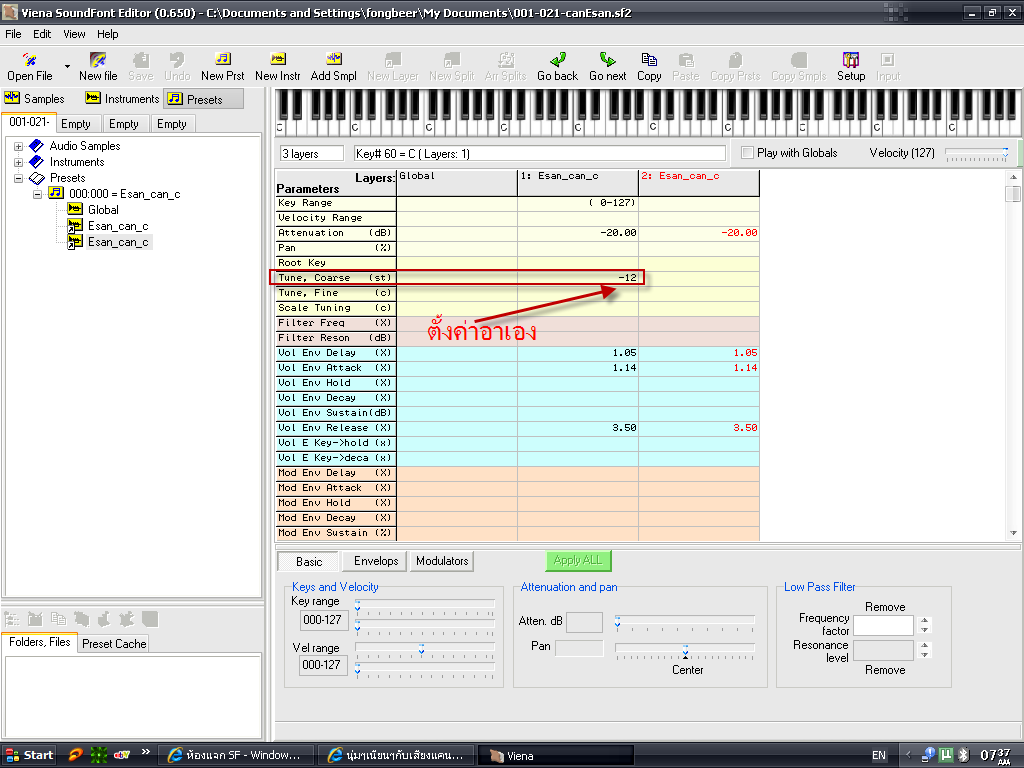Click the Copy toolbar icon
Viewport: 1024px width, 768px height.
click(649, 67)
